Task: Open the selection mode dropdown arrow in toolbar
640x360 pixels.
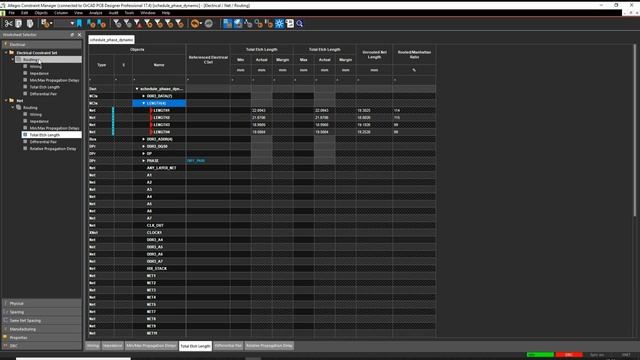Action: click(51, 24)
